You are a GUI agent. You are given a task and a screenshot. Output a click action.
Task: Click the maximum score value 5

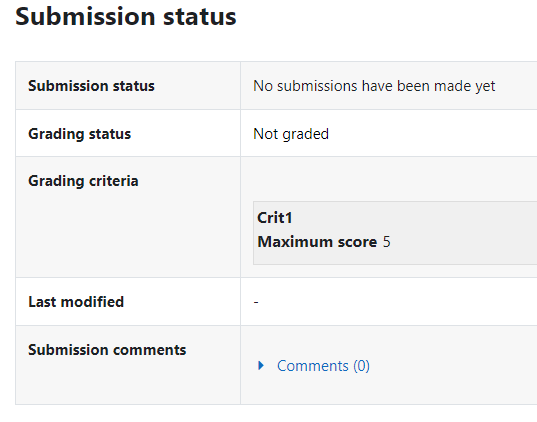(x=387, y=242)
